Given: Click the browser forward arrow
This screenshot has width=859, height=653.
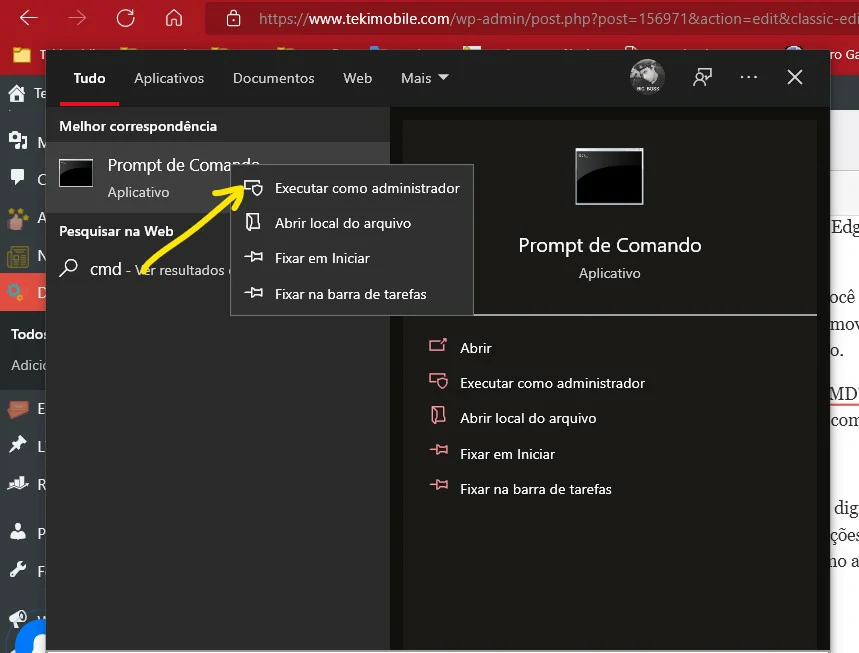Looking at the screenshot, I should pyautogui.click(x=77, y=18).
